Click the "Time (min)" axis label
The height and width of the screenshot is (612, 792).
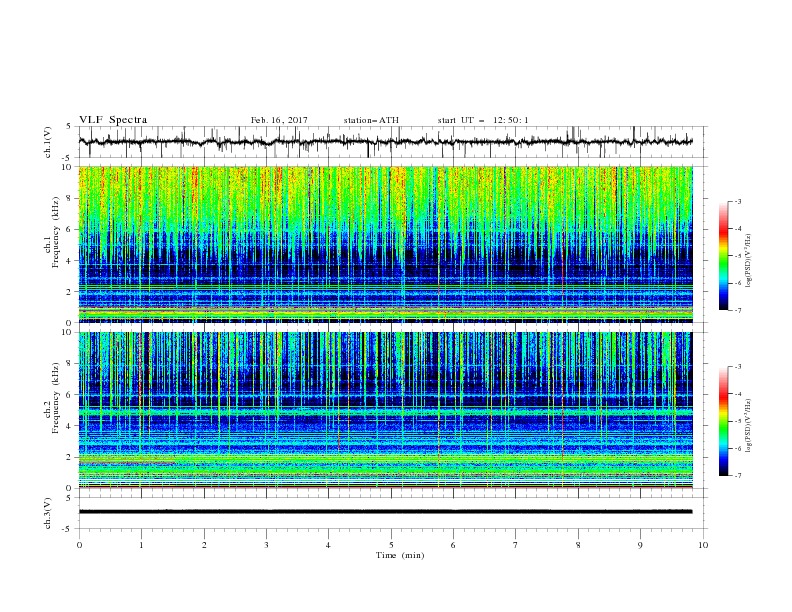tap(400, 555)
